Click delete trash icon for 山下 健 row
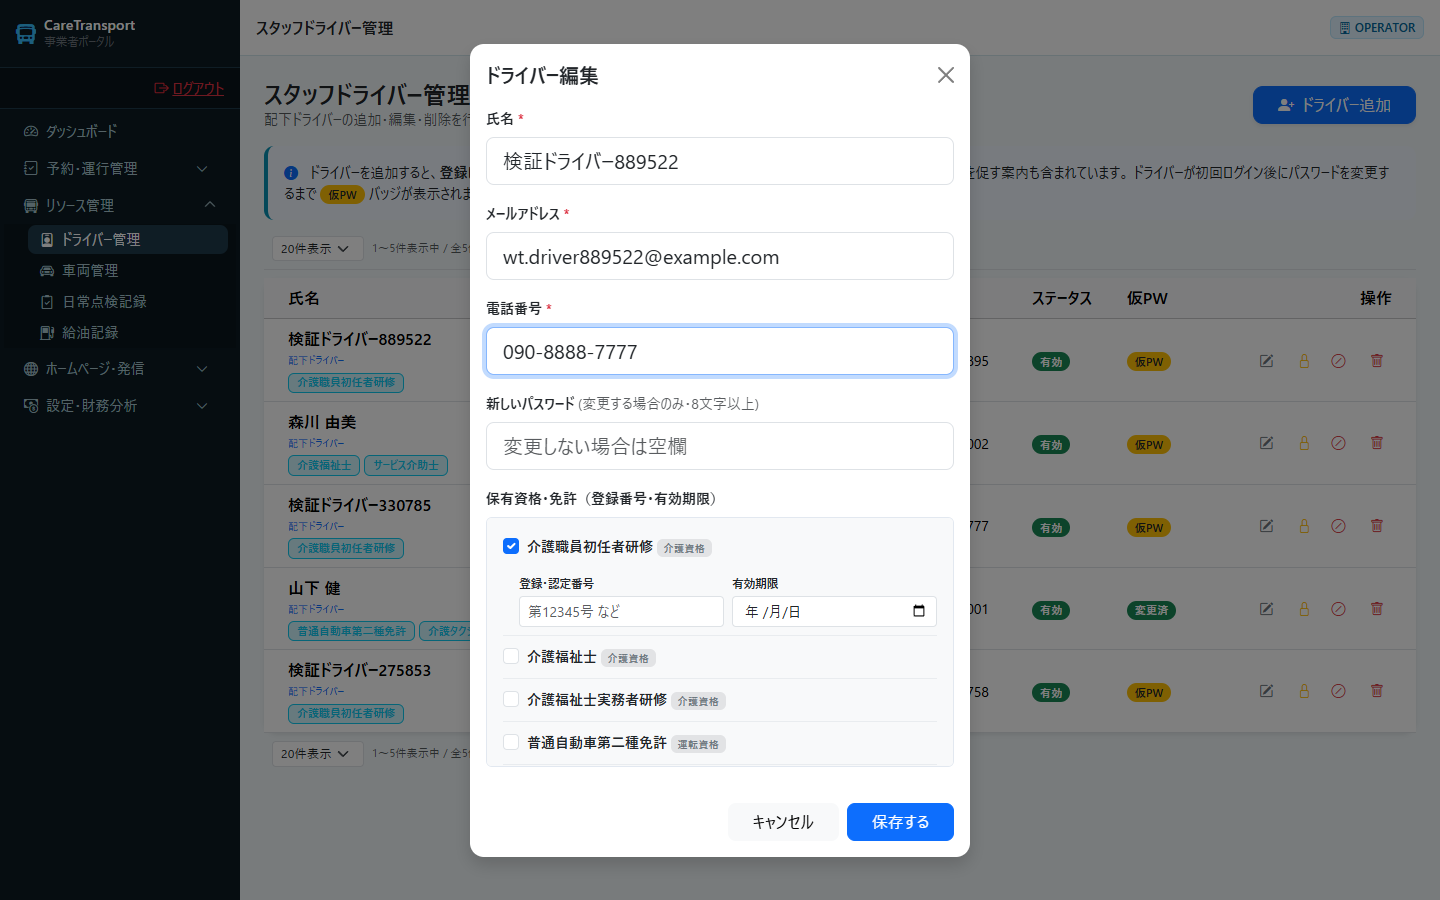 pos(1376,609)
